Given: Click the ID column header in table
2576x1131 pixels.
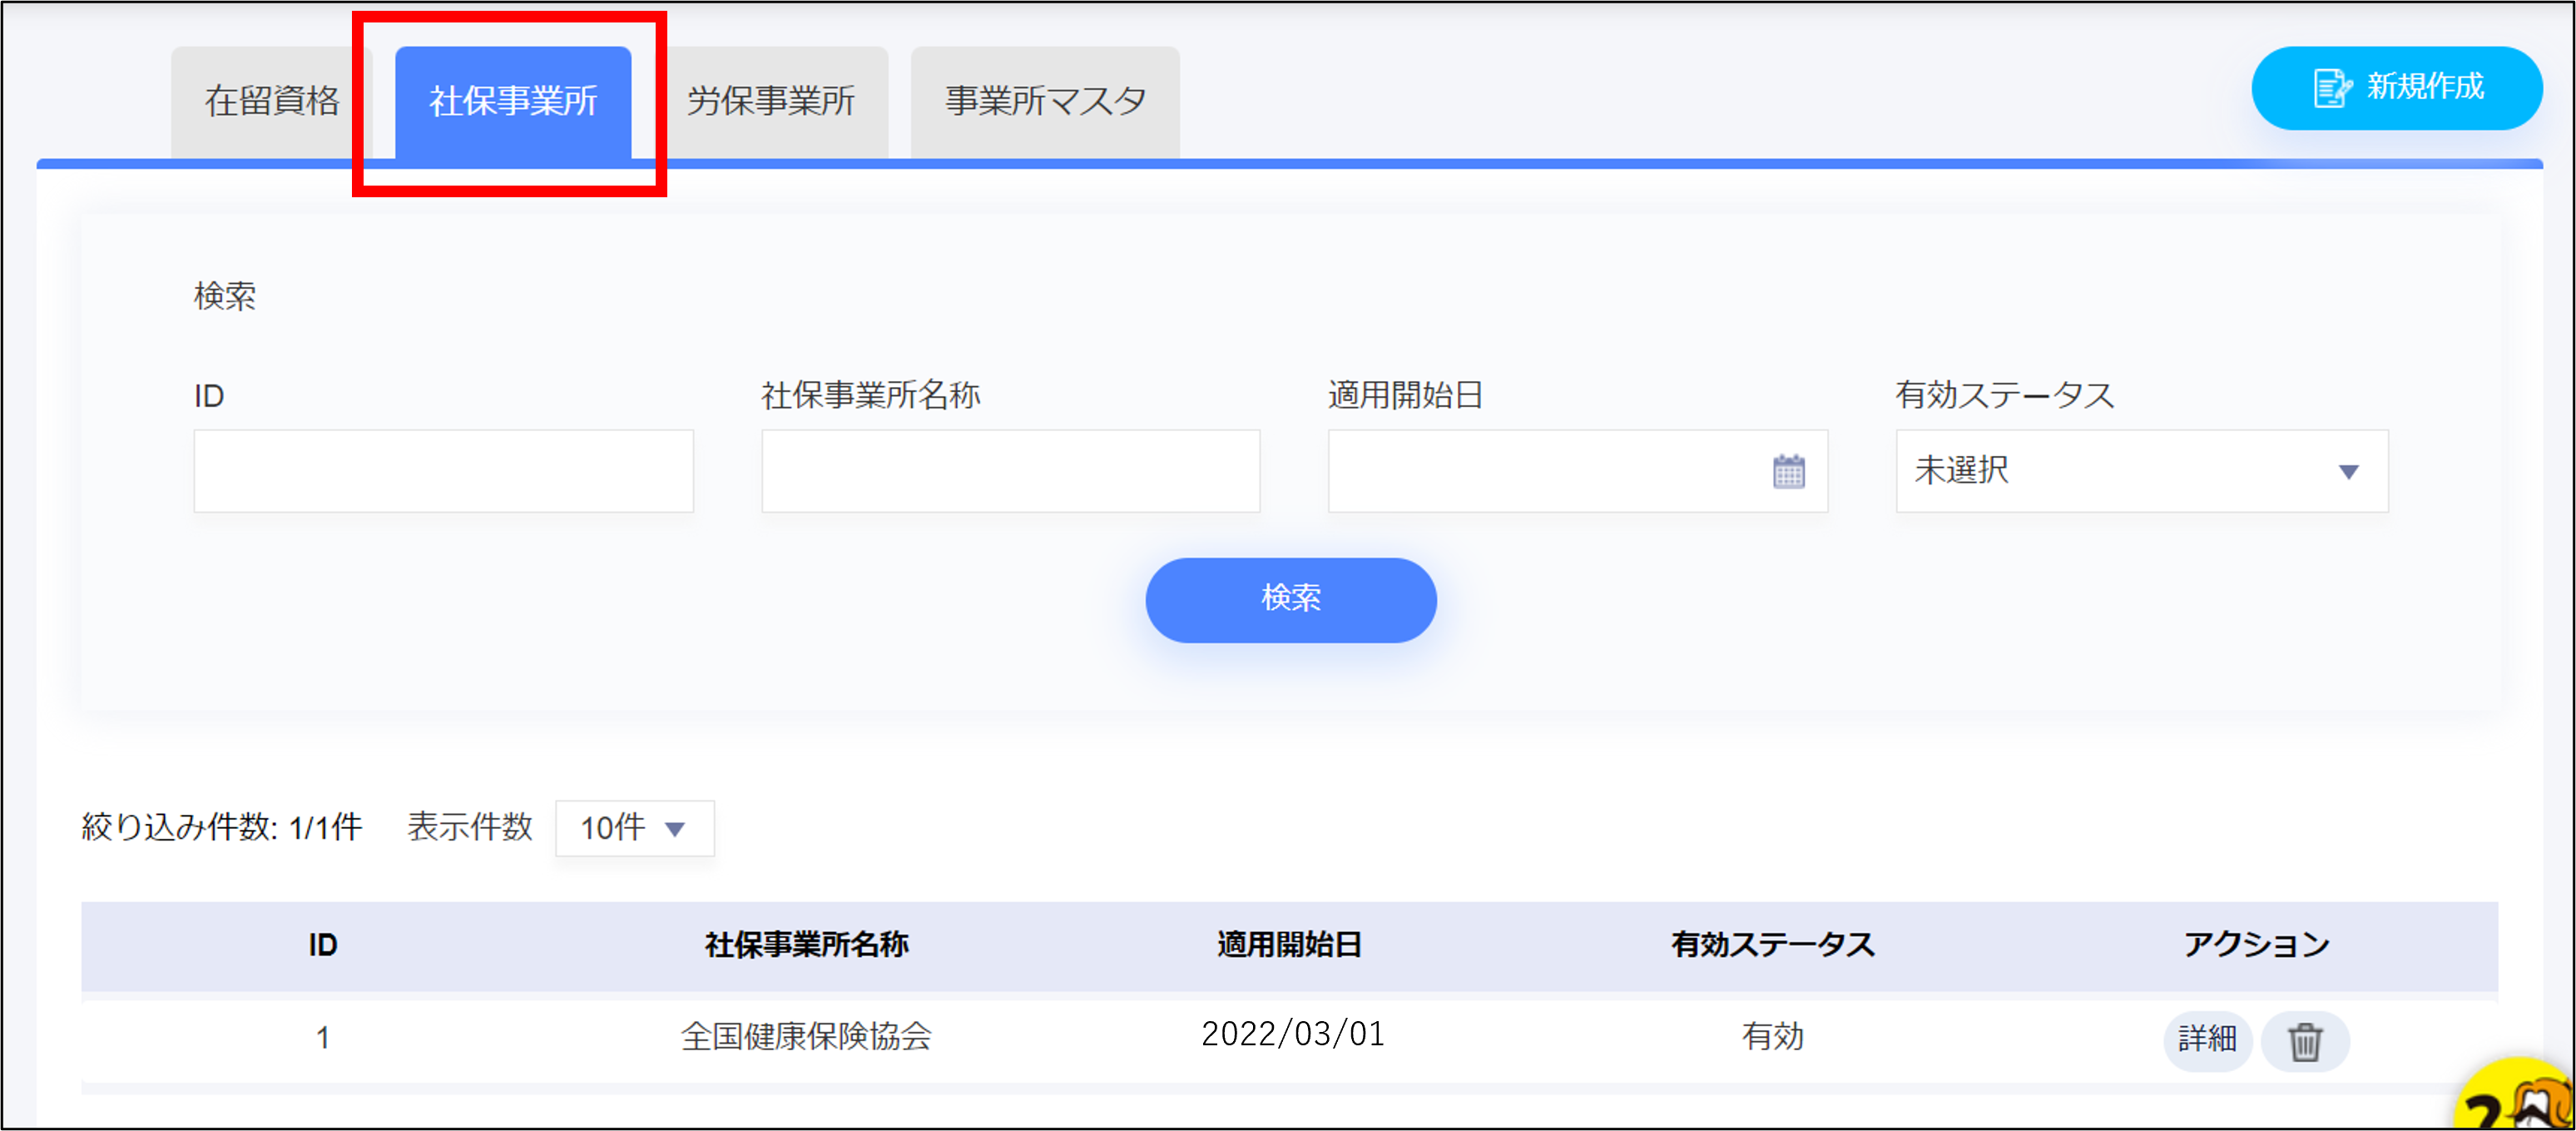Looking at the screenshot, I should point(322,945).
